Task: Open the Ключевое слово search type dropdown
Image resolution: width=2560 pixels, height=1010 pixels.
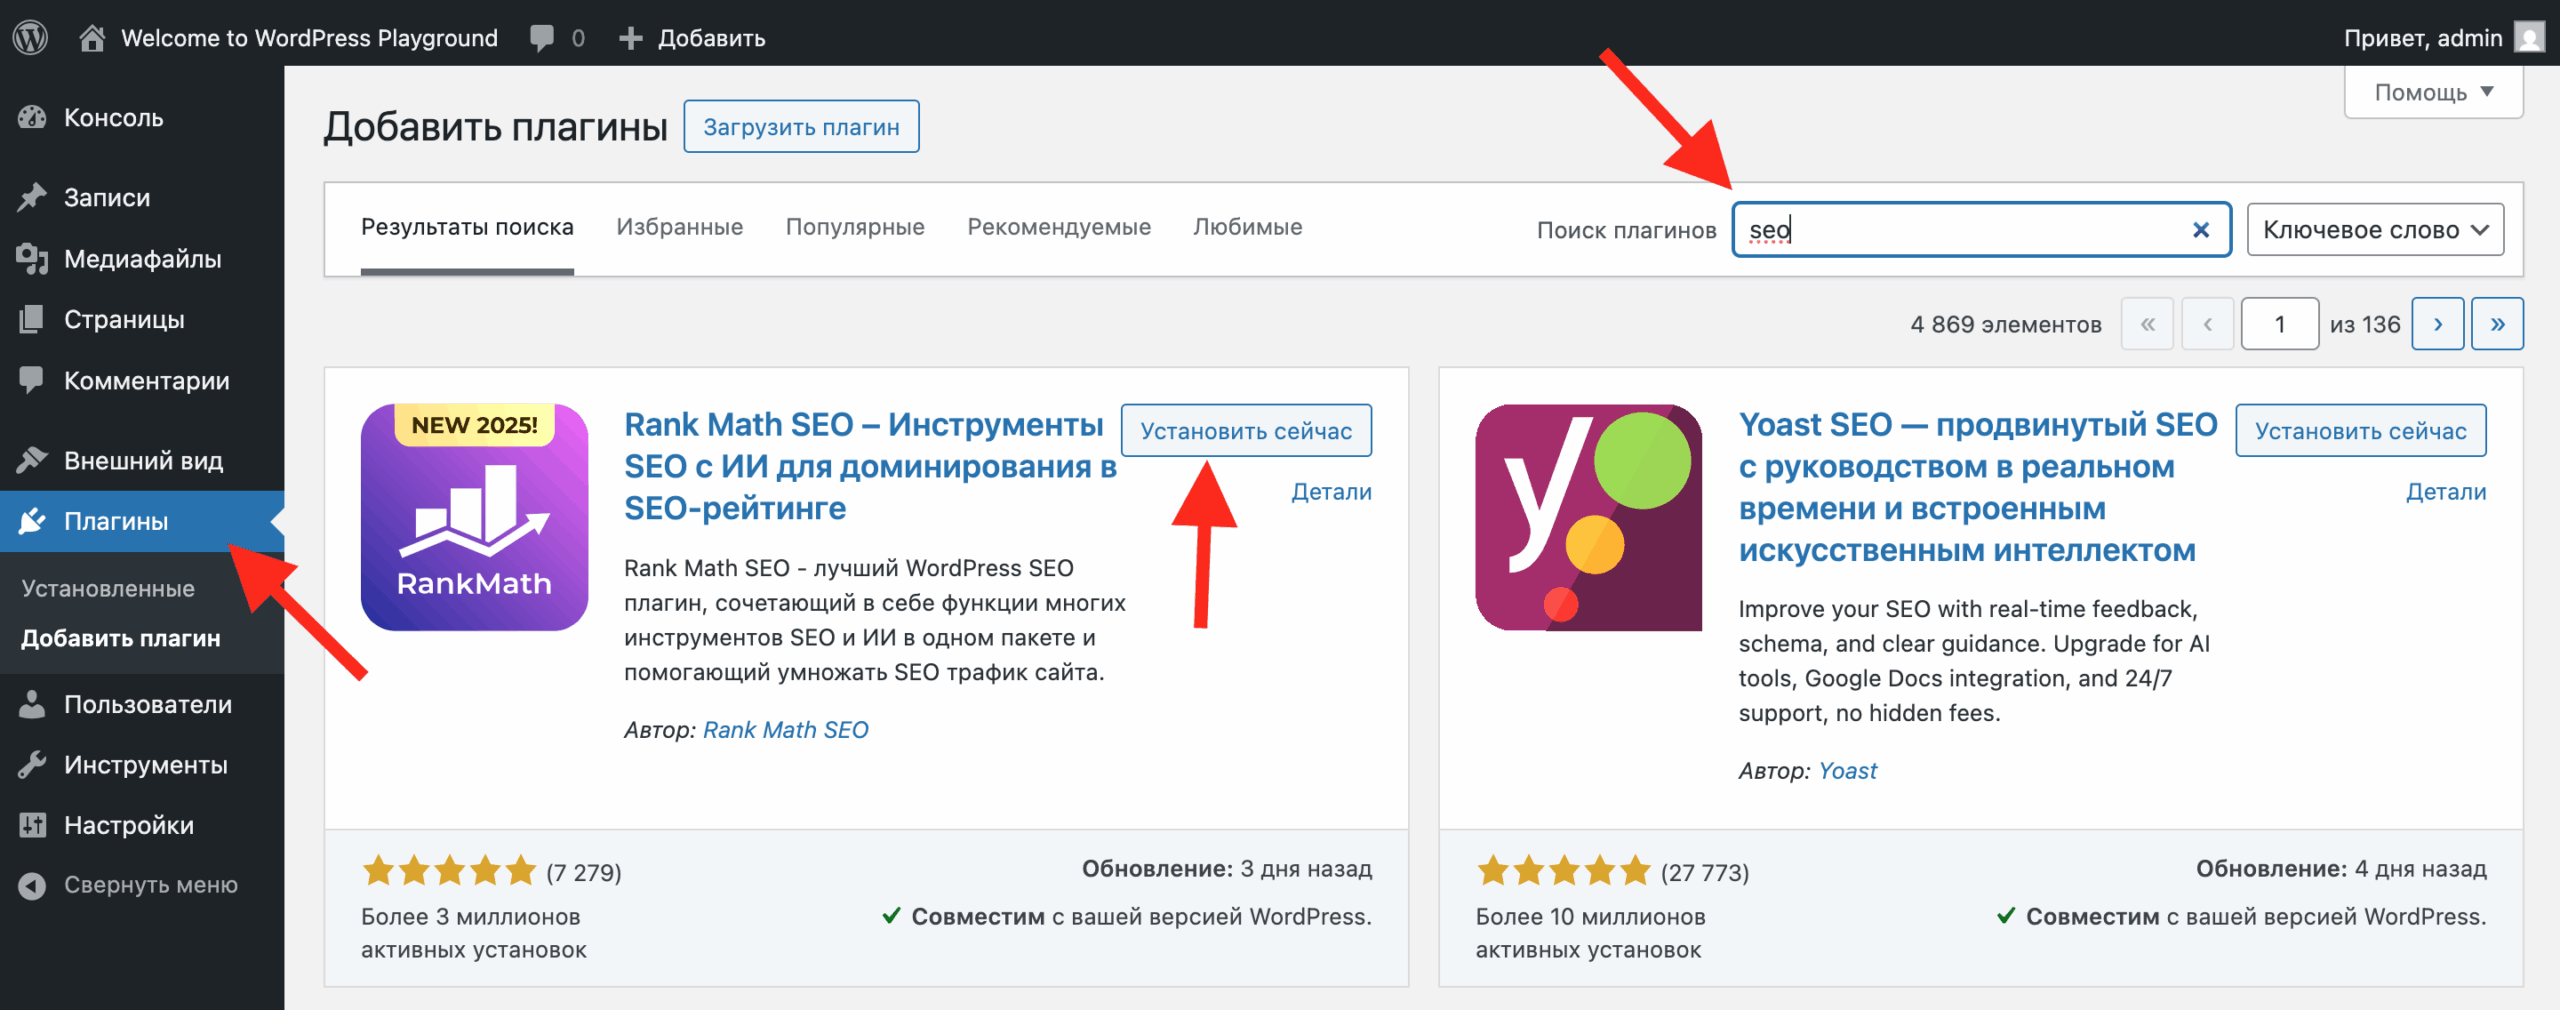Action: coord(2375,230)
